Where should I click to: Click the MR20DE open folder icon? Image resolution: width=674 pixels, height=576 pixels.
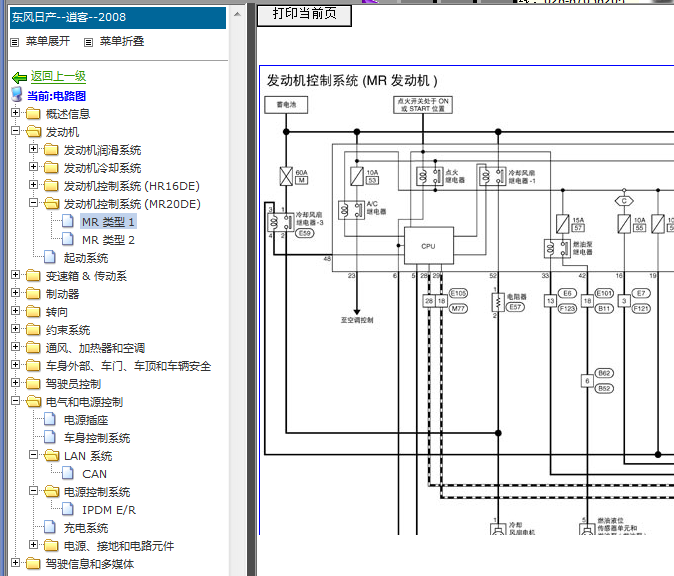51,204
